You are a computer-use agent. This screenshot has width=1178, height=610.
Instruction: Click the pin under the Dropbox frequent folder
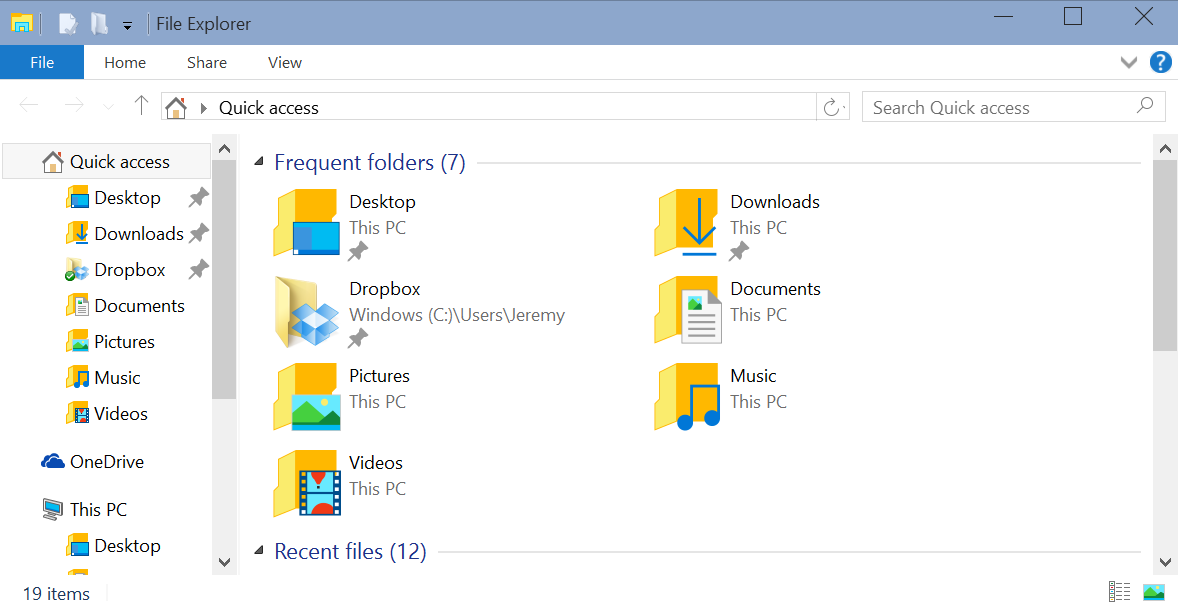point(358,339)
